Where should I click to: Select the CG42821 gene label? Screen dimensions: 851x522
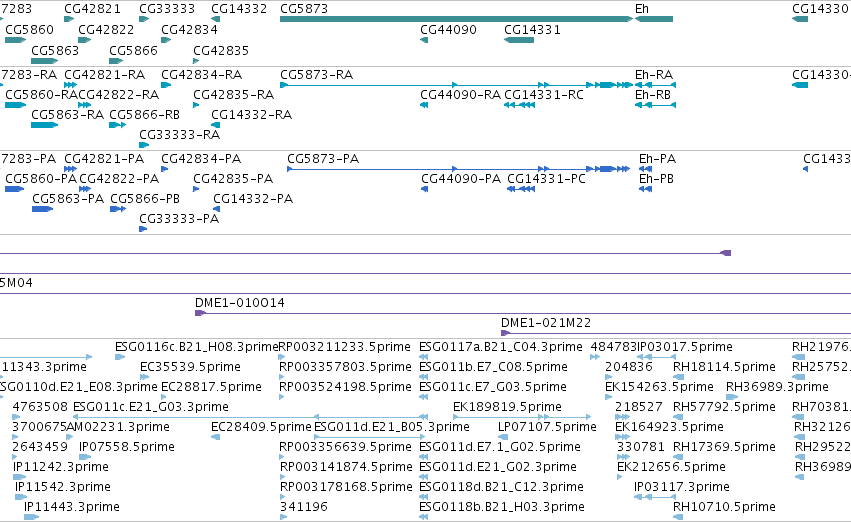click(92, 9)
